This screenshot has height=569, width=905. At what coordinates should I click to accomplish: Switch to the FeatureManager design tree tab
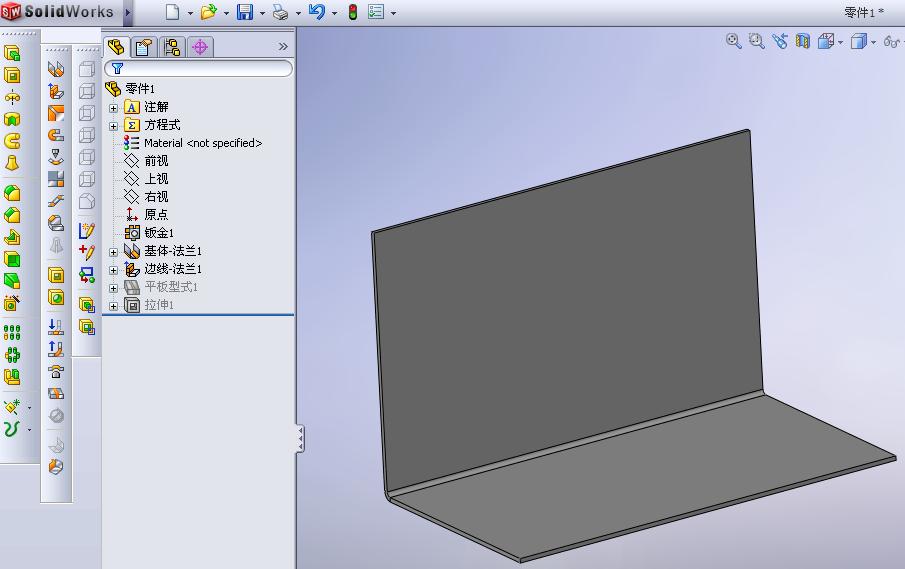click(x=116, y=47)
